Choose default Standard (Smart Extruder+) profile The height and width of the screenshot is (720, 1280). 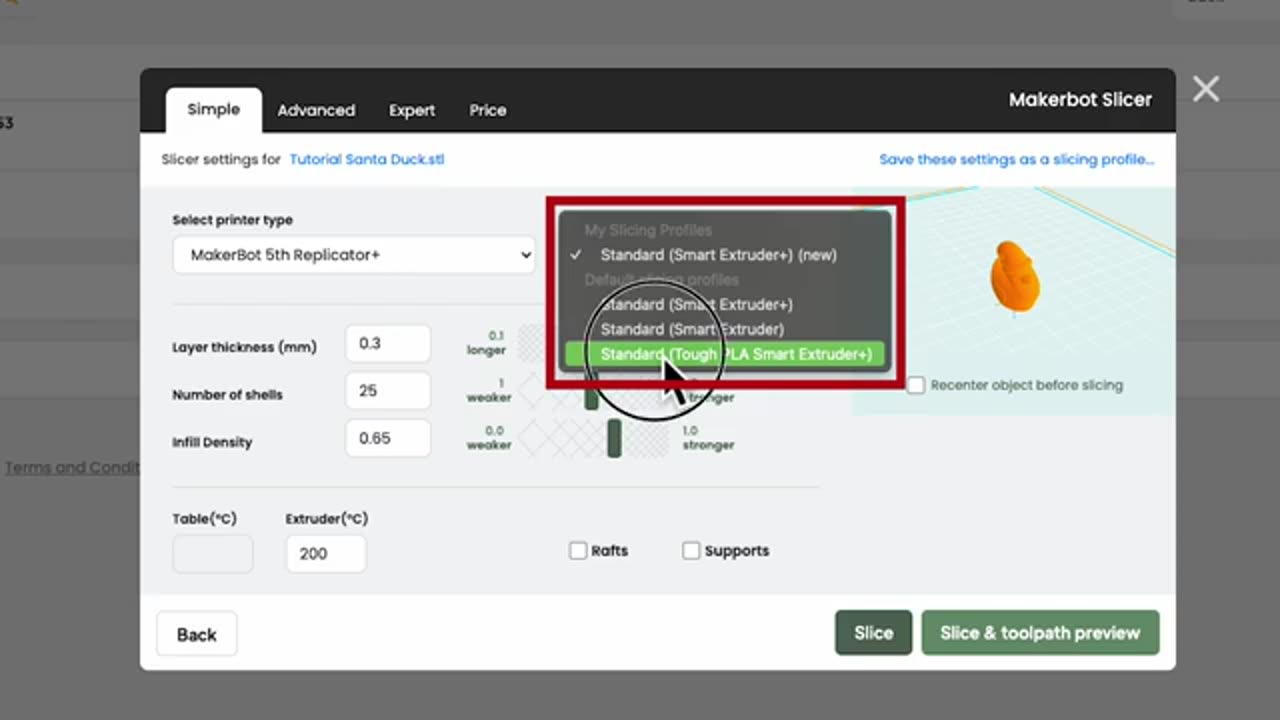tap(725, 304)
